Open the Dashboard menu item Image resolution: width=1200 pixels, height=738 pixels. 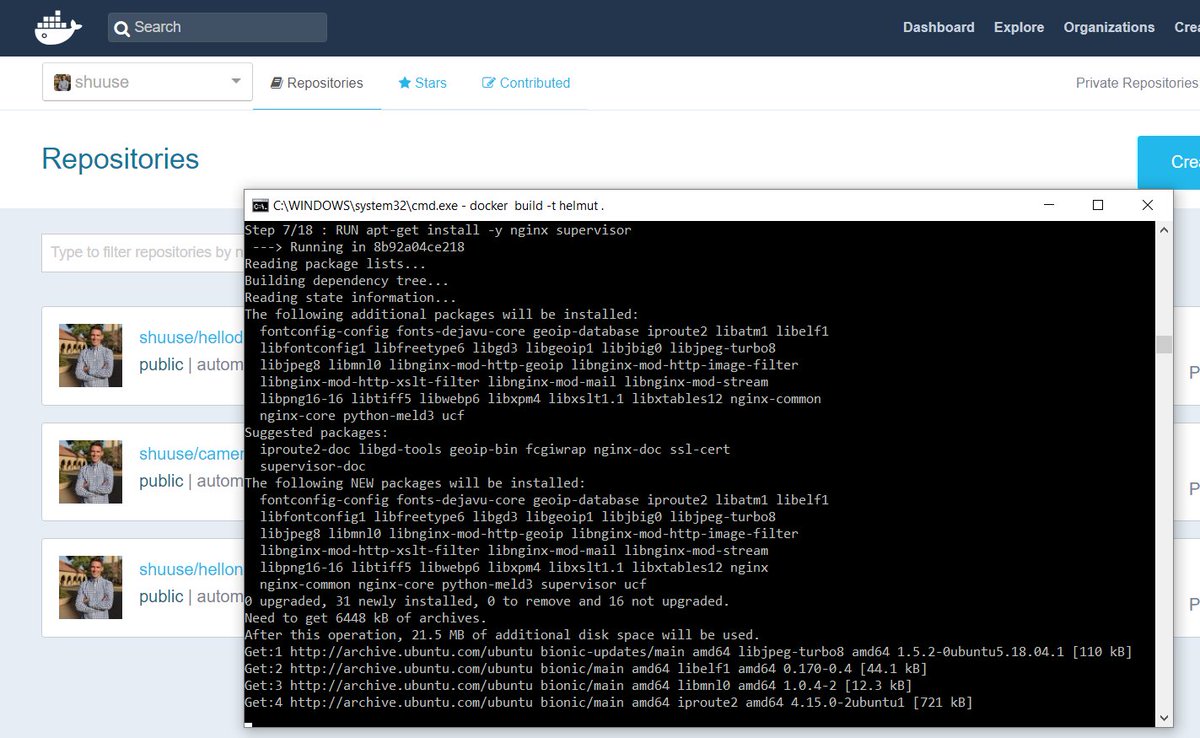(938, 27)
